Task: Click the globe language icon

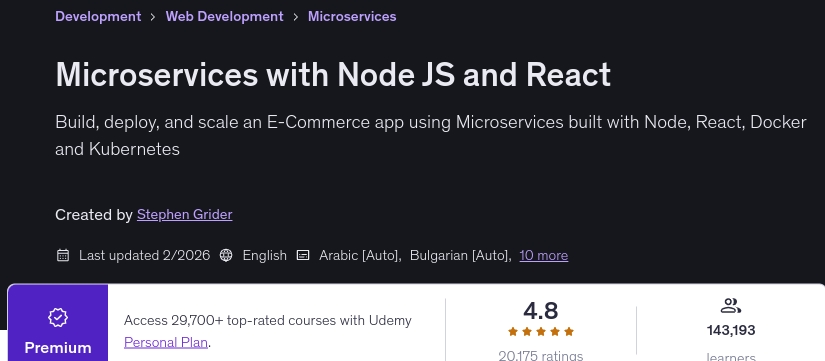Action: click(x=226, y=256)
